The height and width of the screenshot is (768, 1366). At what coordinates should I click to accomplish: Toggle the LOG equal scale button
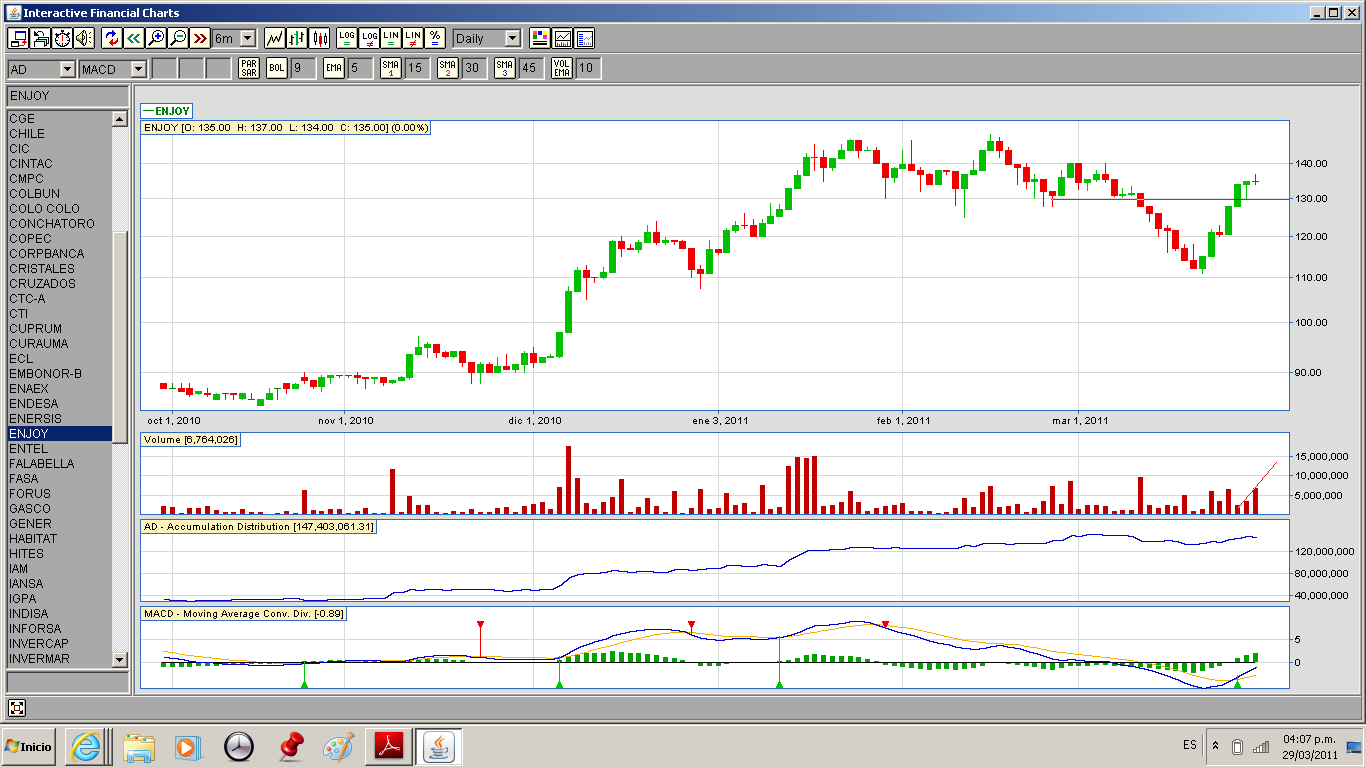point(347,38)
